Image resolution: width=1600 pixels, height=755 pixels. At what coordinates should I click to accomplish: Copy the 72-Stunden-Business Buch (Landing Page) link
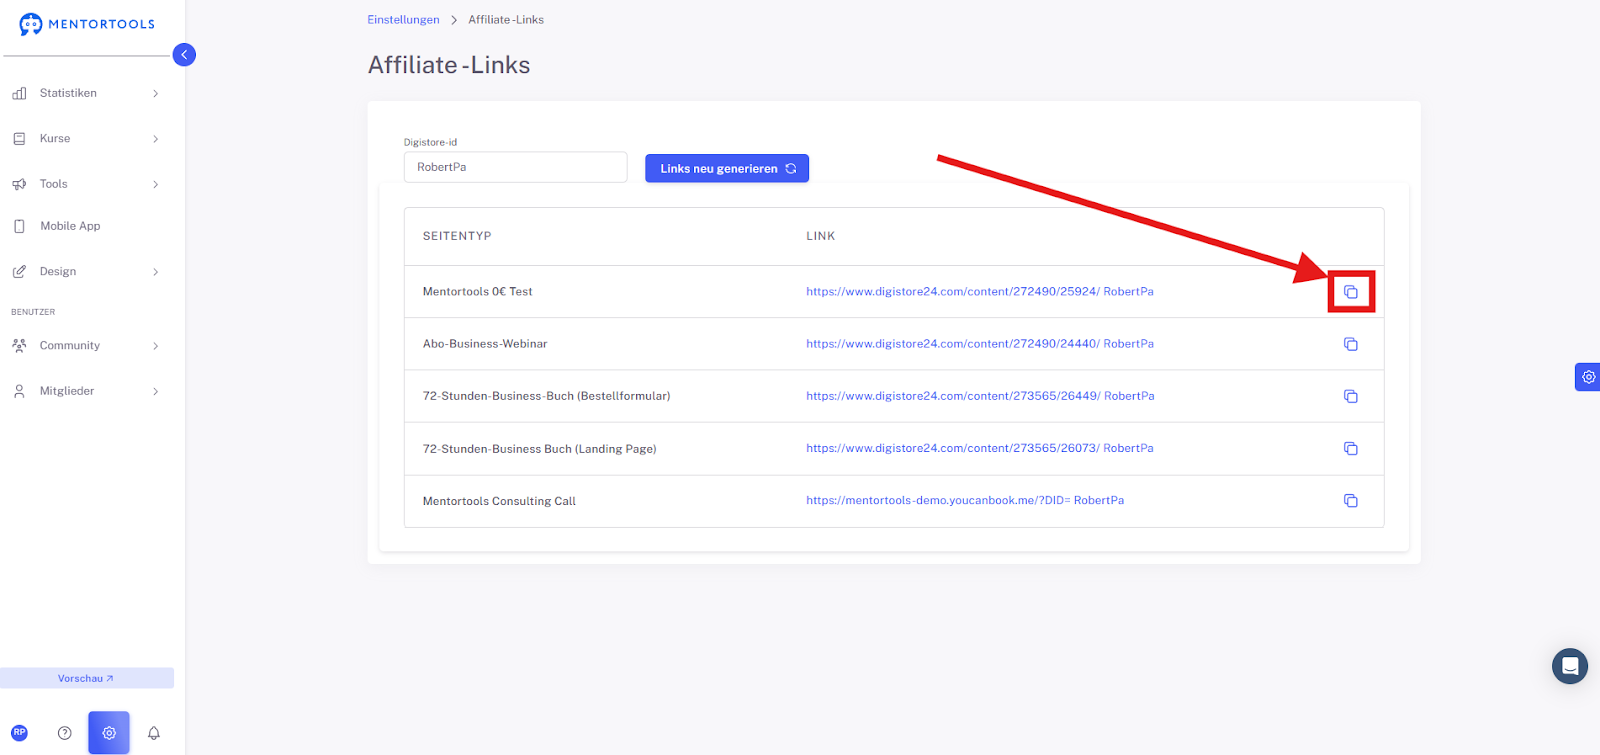click(1350, 448)
